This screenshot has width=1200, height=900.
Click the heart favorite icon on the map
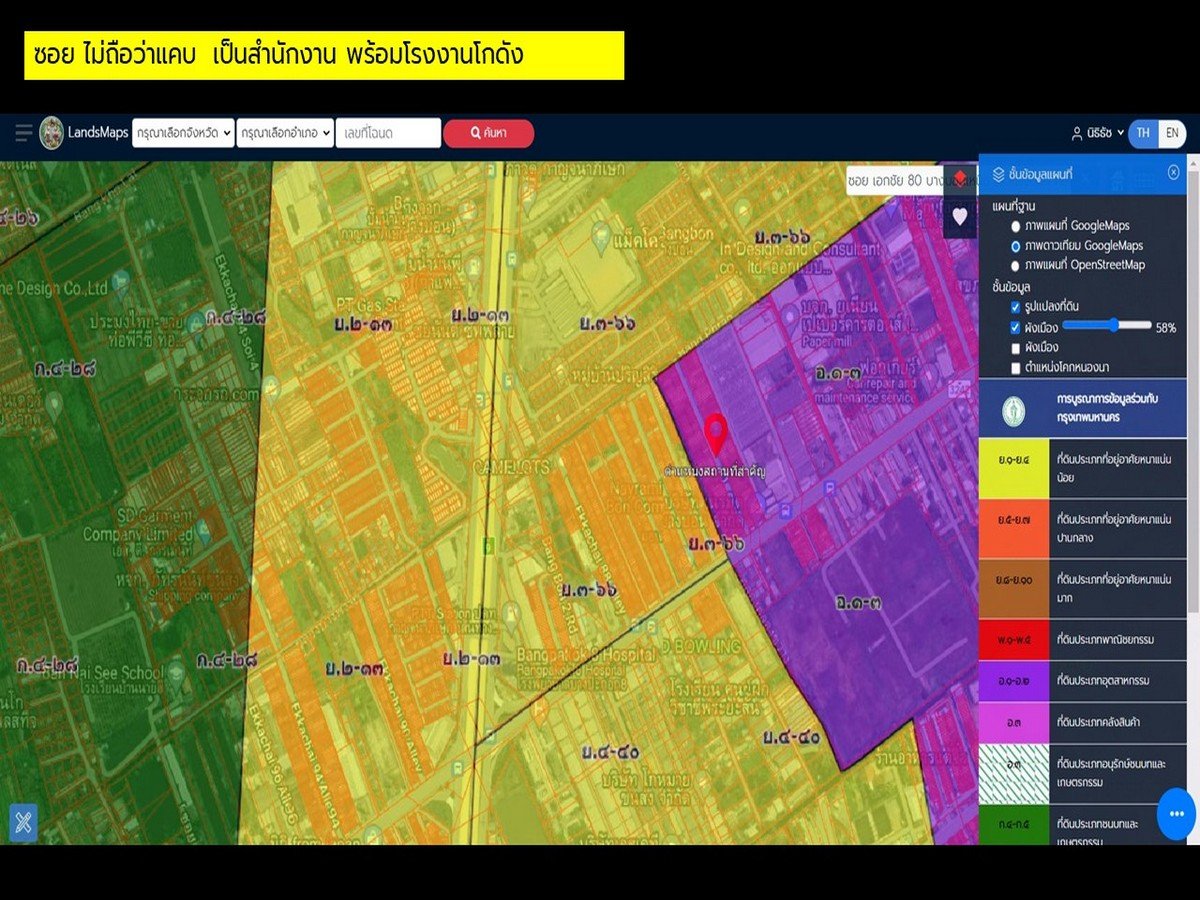(960, 216)
